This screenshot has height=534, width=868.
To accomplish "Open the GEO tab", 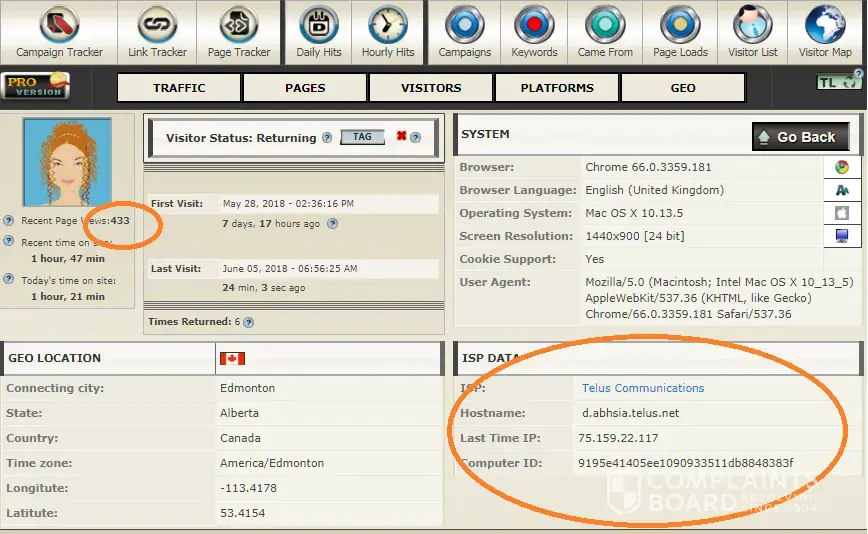I will [x=683, y=88].
